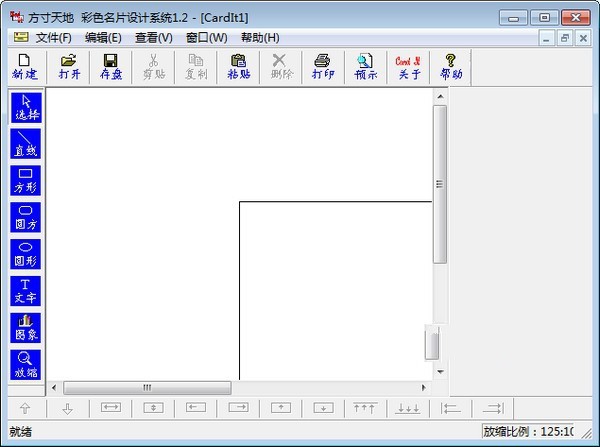Paste with the 粘贴 clipboard icon
The height and width of the screenshot is (447, 600).
pos(239,67)
